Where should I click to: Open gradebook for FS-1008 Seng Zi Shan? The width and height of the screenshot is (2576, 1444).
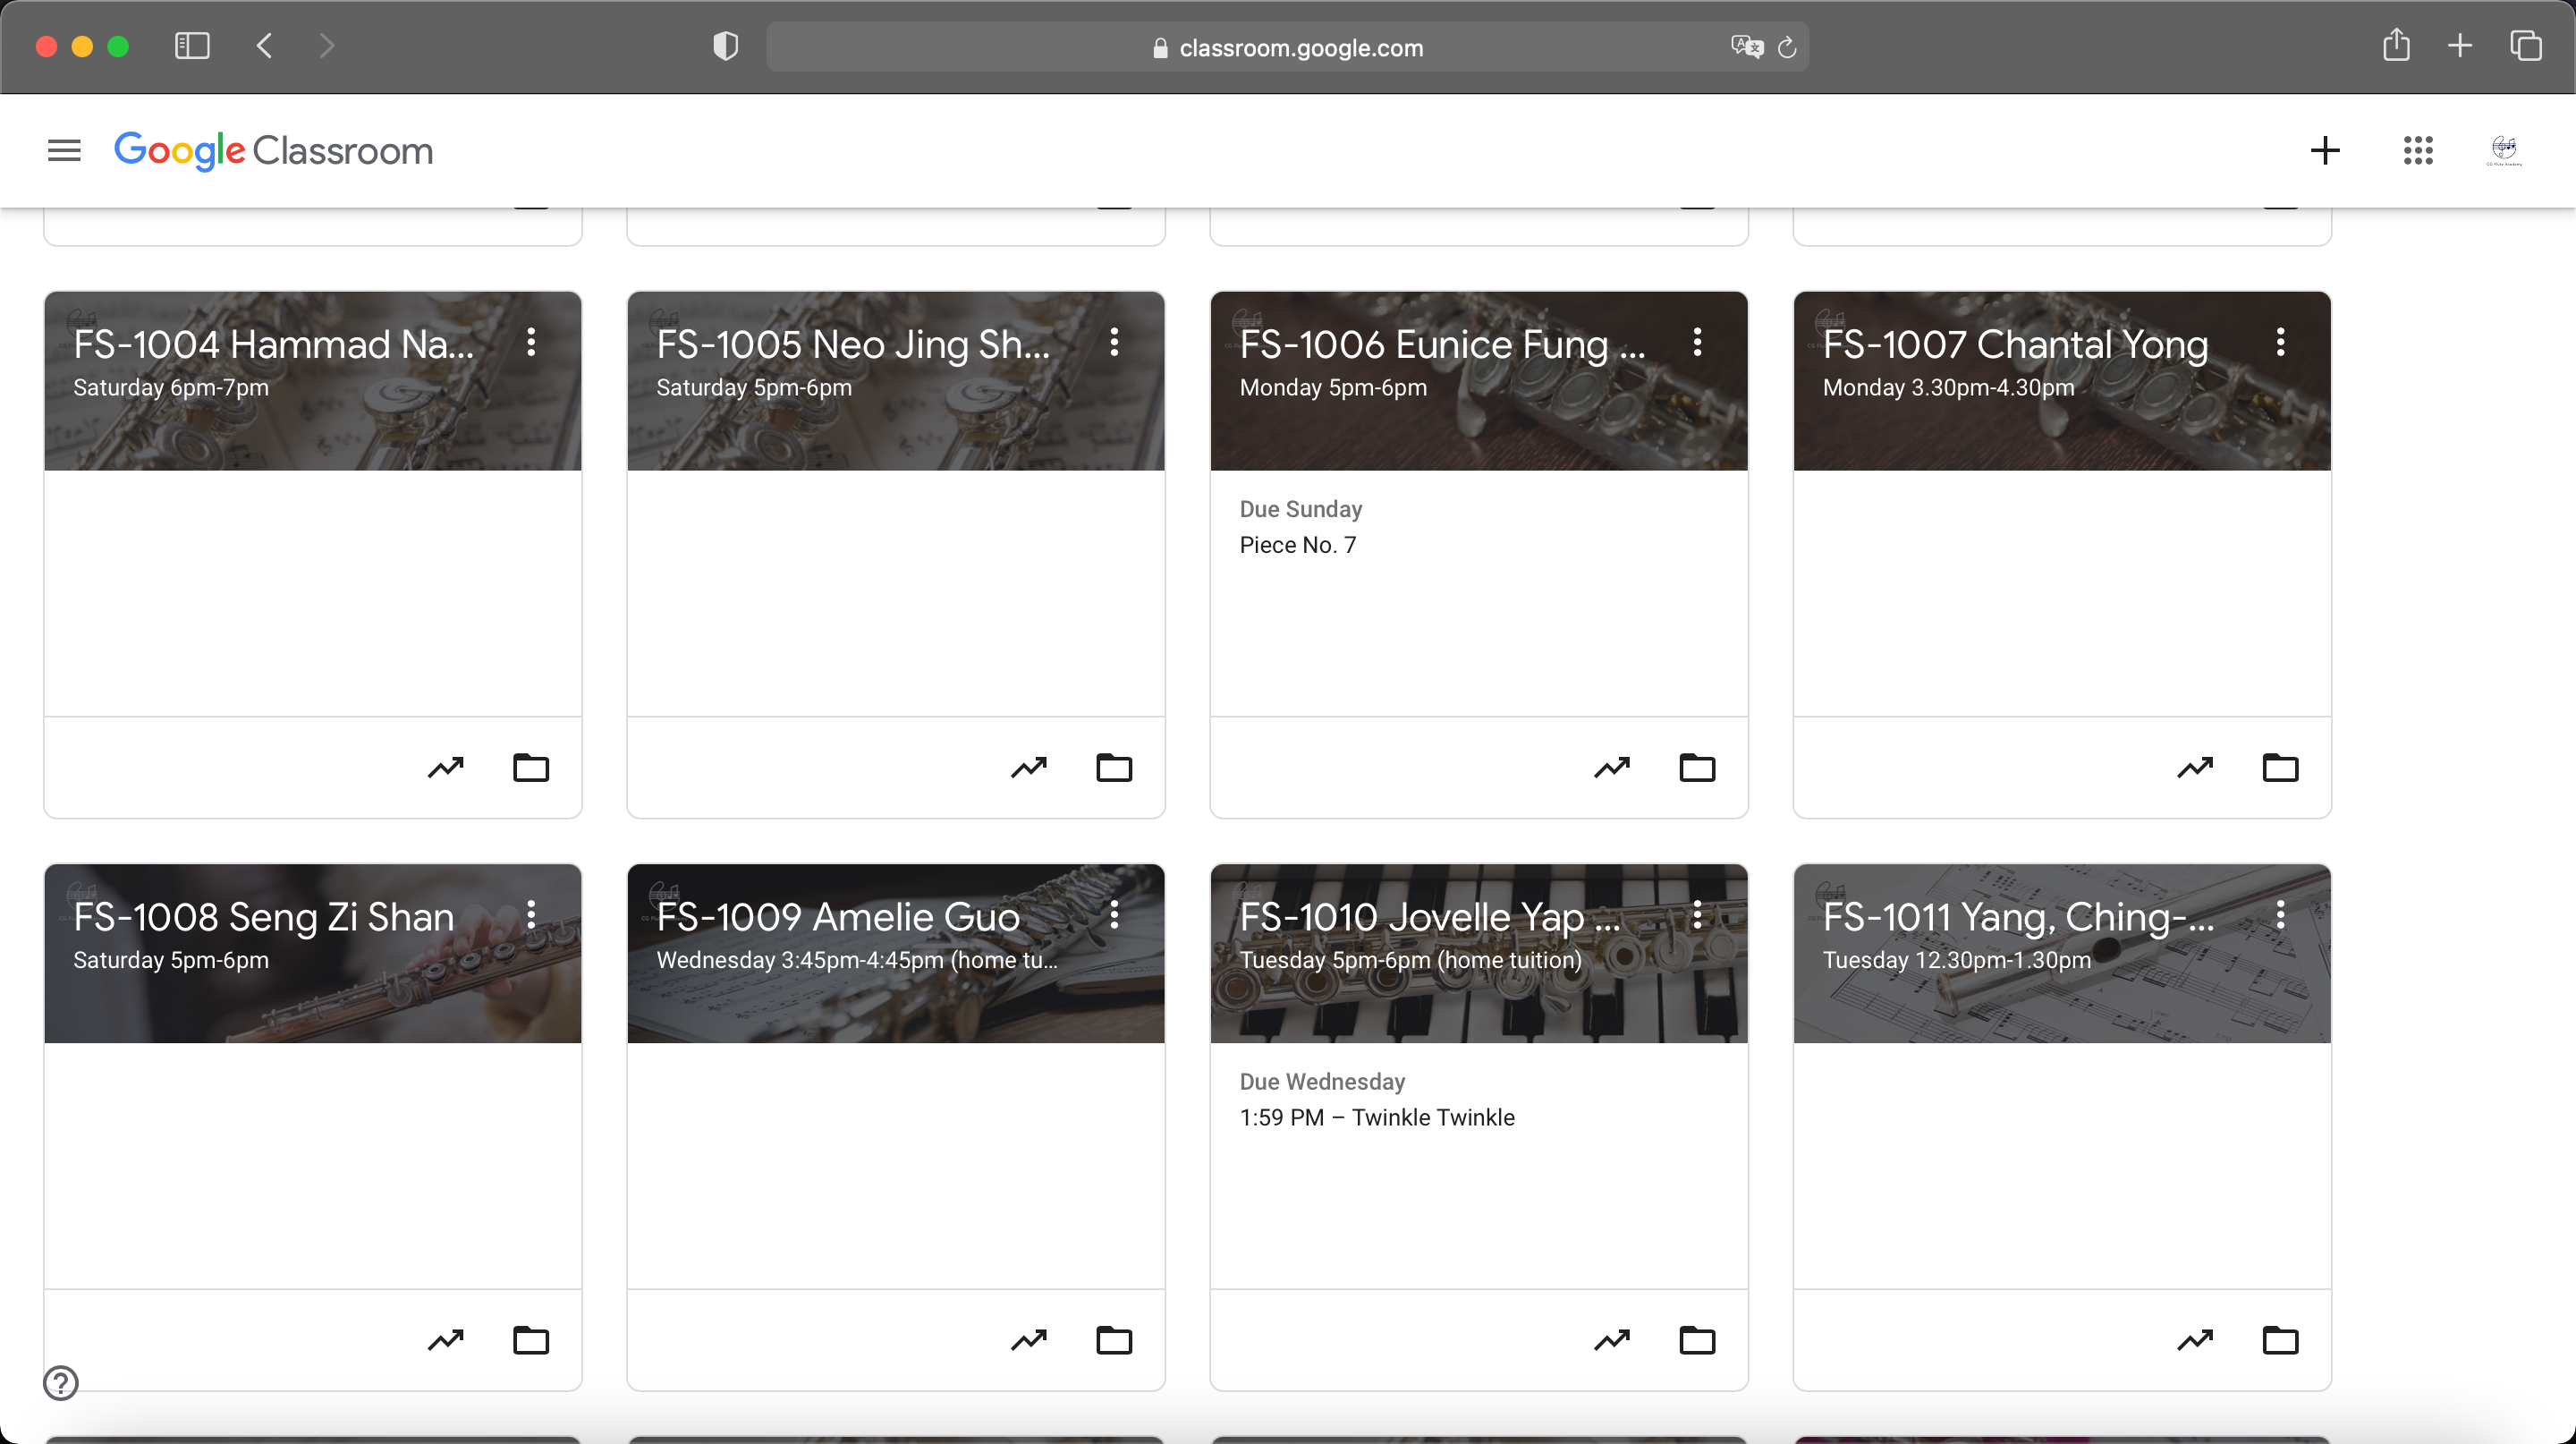446,1340
